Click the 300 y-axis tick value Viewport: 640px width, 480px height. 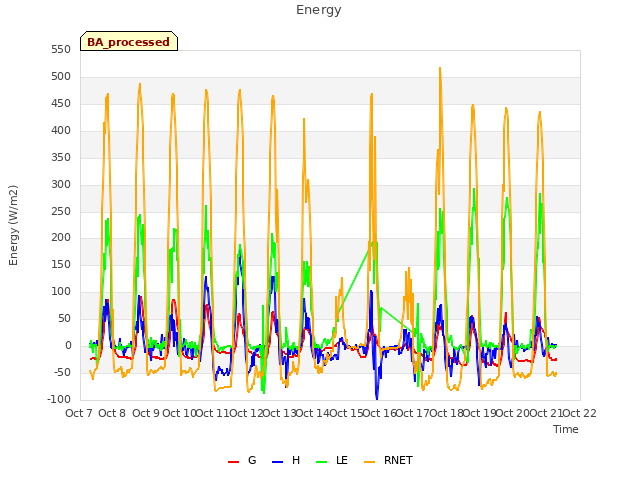pyautogui.click(x=61, y=184)
